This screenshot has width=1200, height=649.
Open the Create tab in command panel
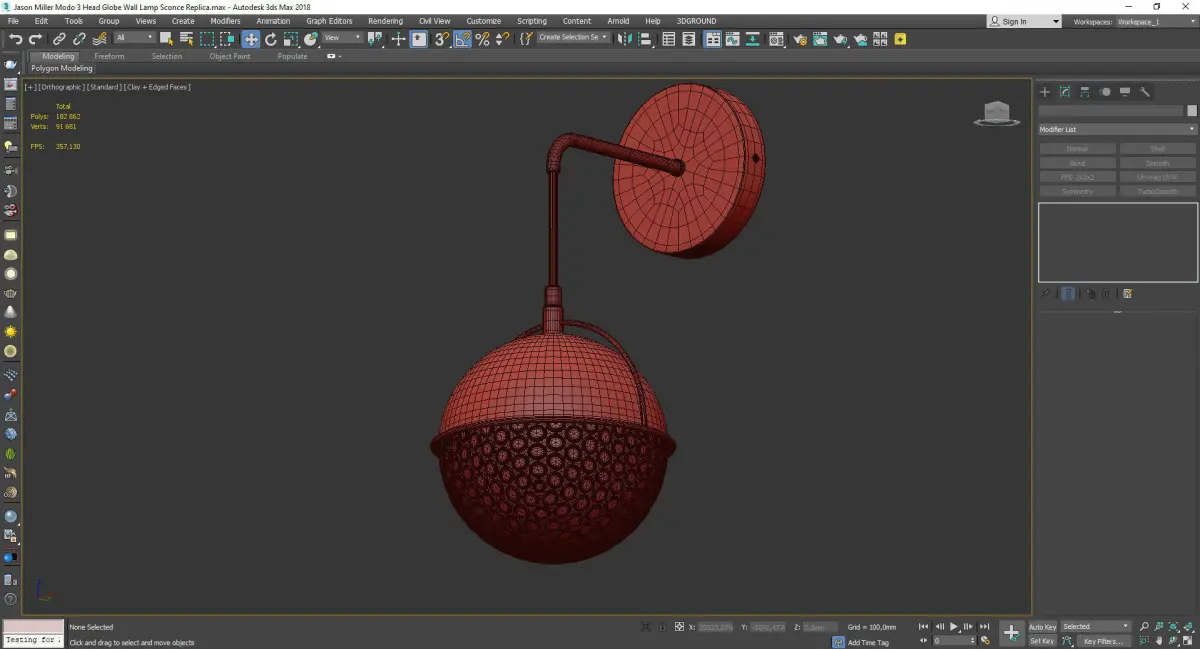[1045, 92]
